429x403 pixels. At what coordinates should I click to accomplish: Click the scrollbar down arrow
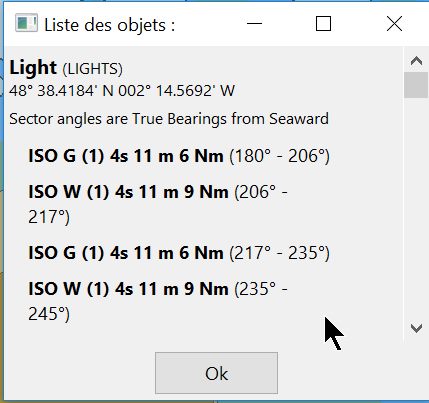coord(416,328)
